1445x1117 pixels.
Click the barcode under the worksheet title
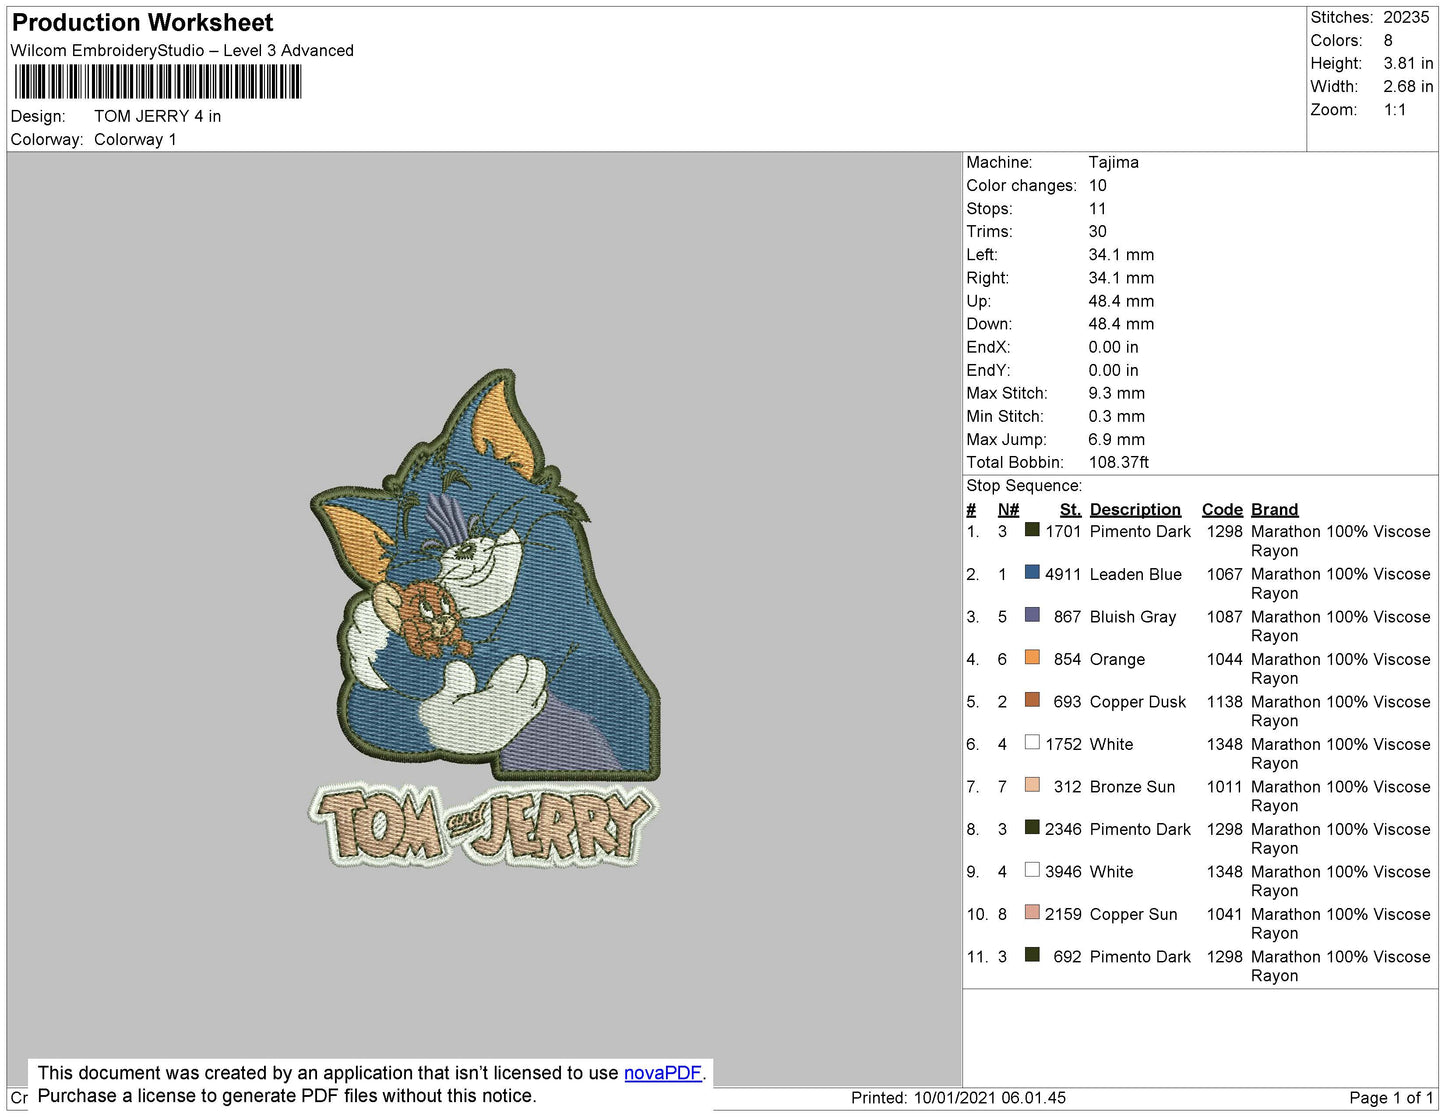pyautogui.click(x=158, y=82)
